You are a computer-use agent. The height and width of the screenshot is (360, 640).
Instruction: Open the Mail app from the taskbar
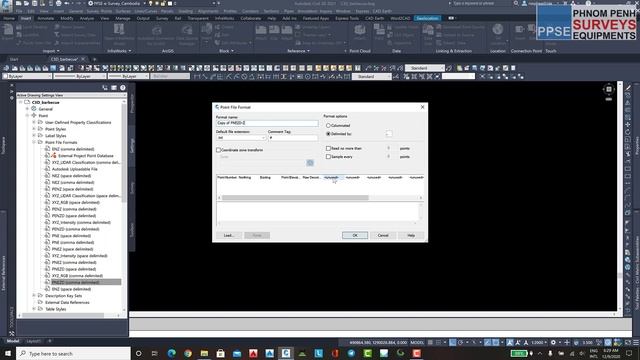237,353
